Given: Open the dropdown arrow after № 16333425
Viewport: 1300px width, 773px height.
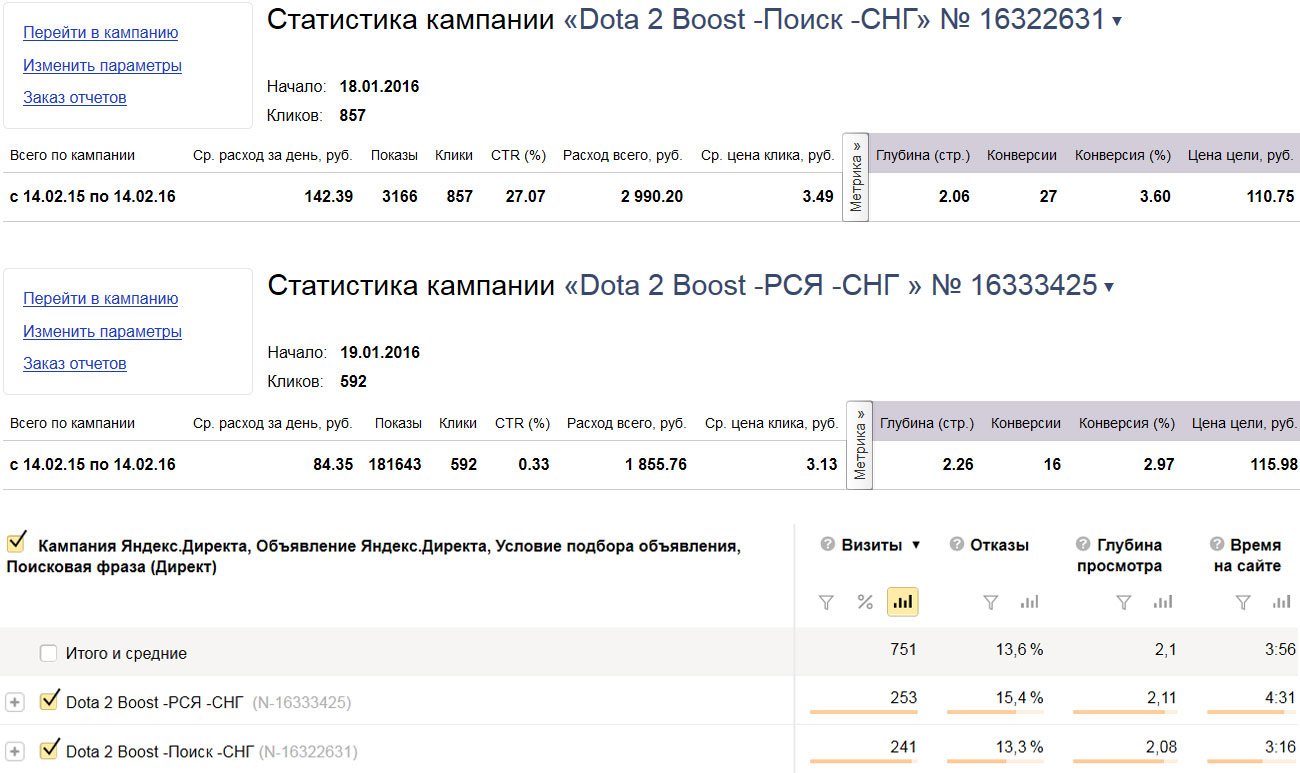Looking at the screenshot, I should (x=1108, y=288).
